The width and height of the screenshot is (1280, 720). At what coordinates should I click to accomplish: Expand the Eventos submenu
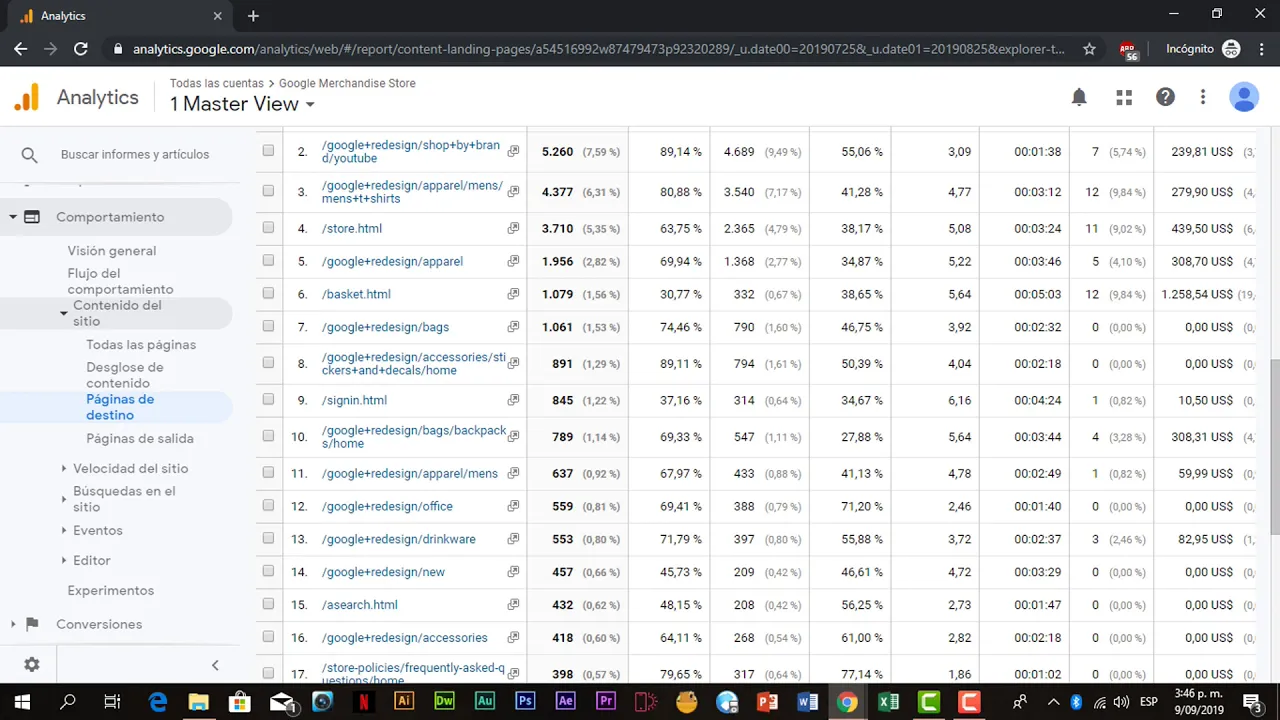(64, 530)
